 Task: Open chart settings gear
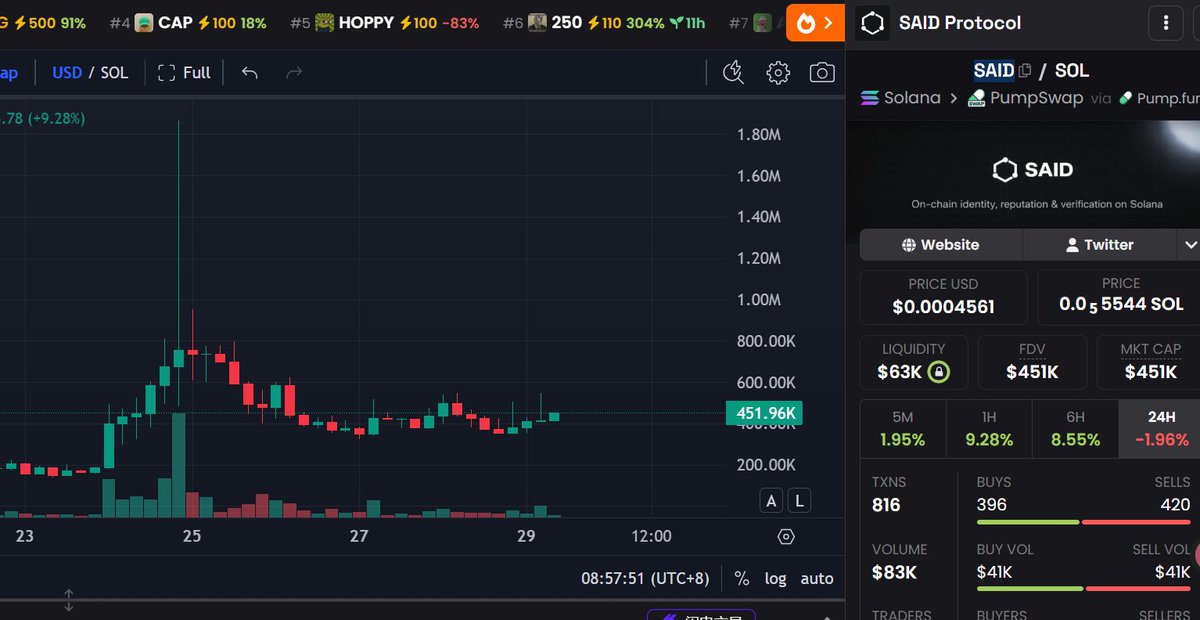(778, 72)
